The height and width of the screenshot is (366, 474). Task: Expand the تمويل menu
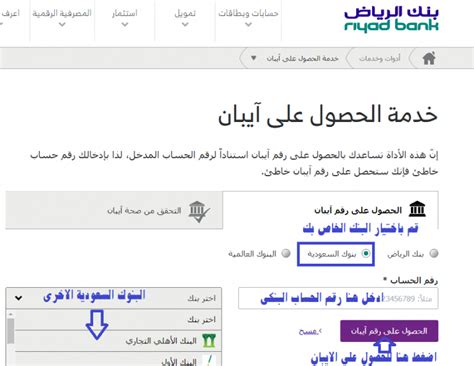coord(185,18)
